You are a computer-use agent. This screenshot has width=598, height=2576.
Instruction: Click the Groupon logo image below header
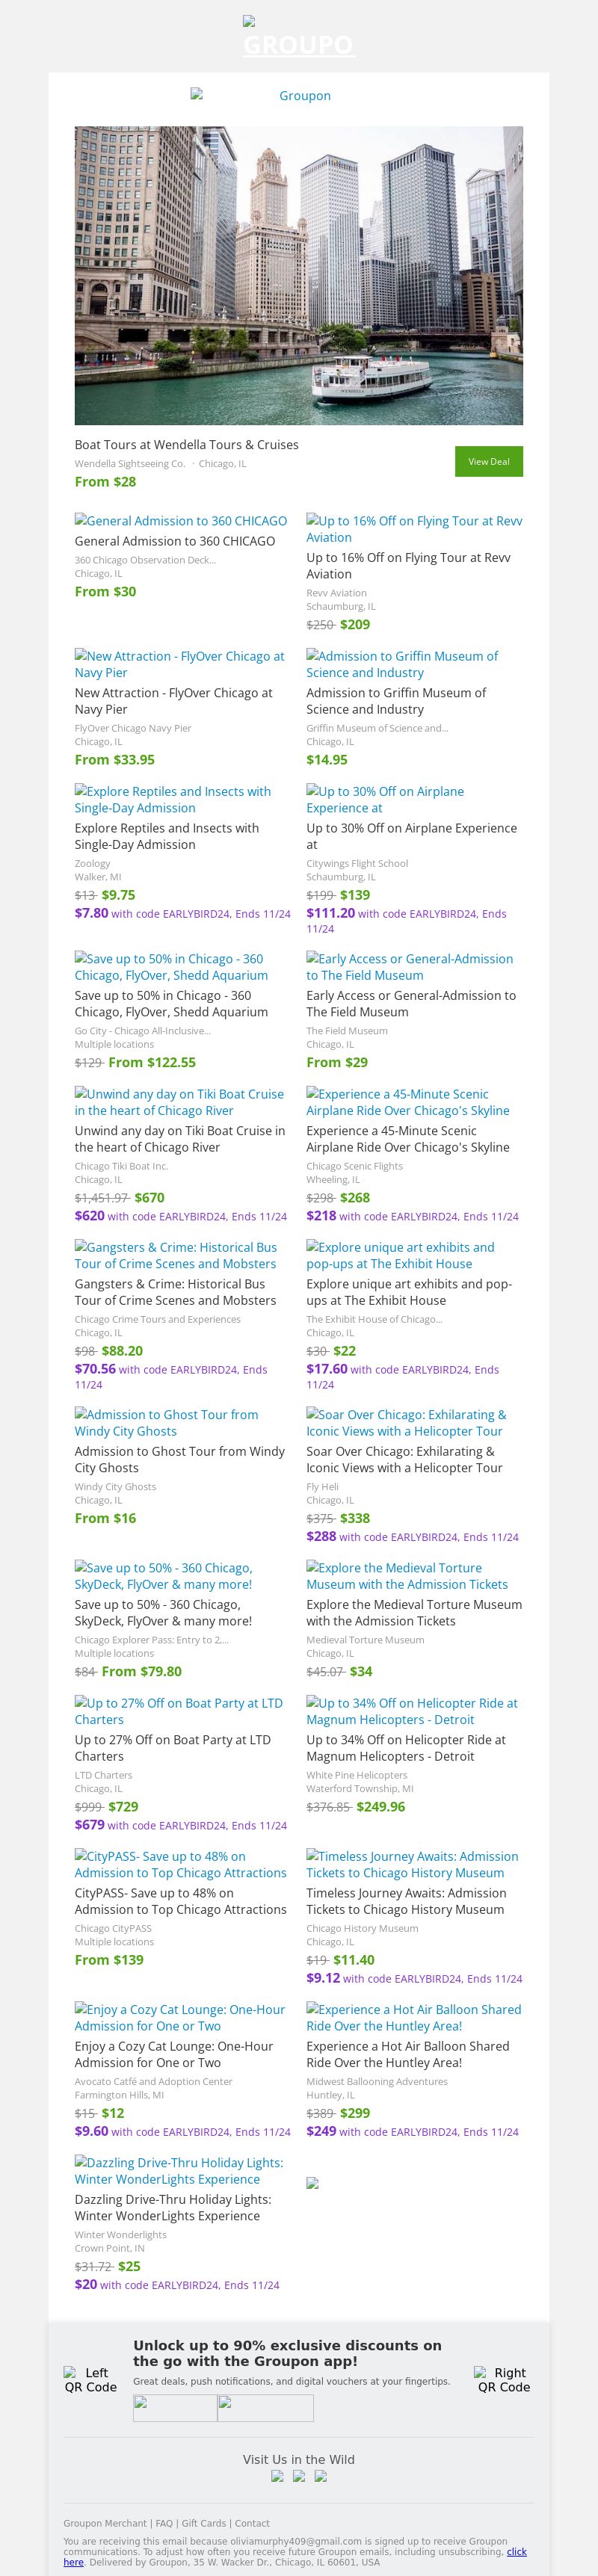coord(298,96)
